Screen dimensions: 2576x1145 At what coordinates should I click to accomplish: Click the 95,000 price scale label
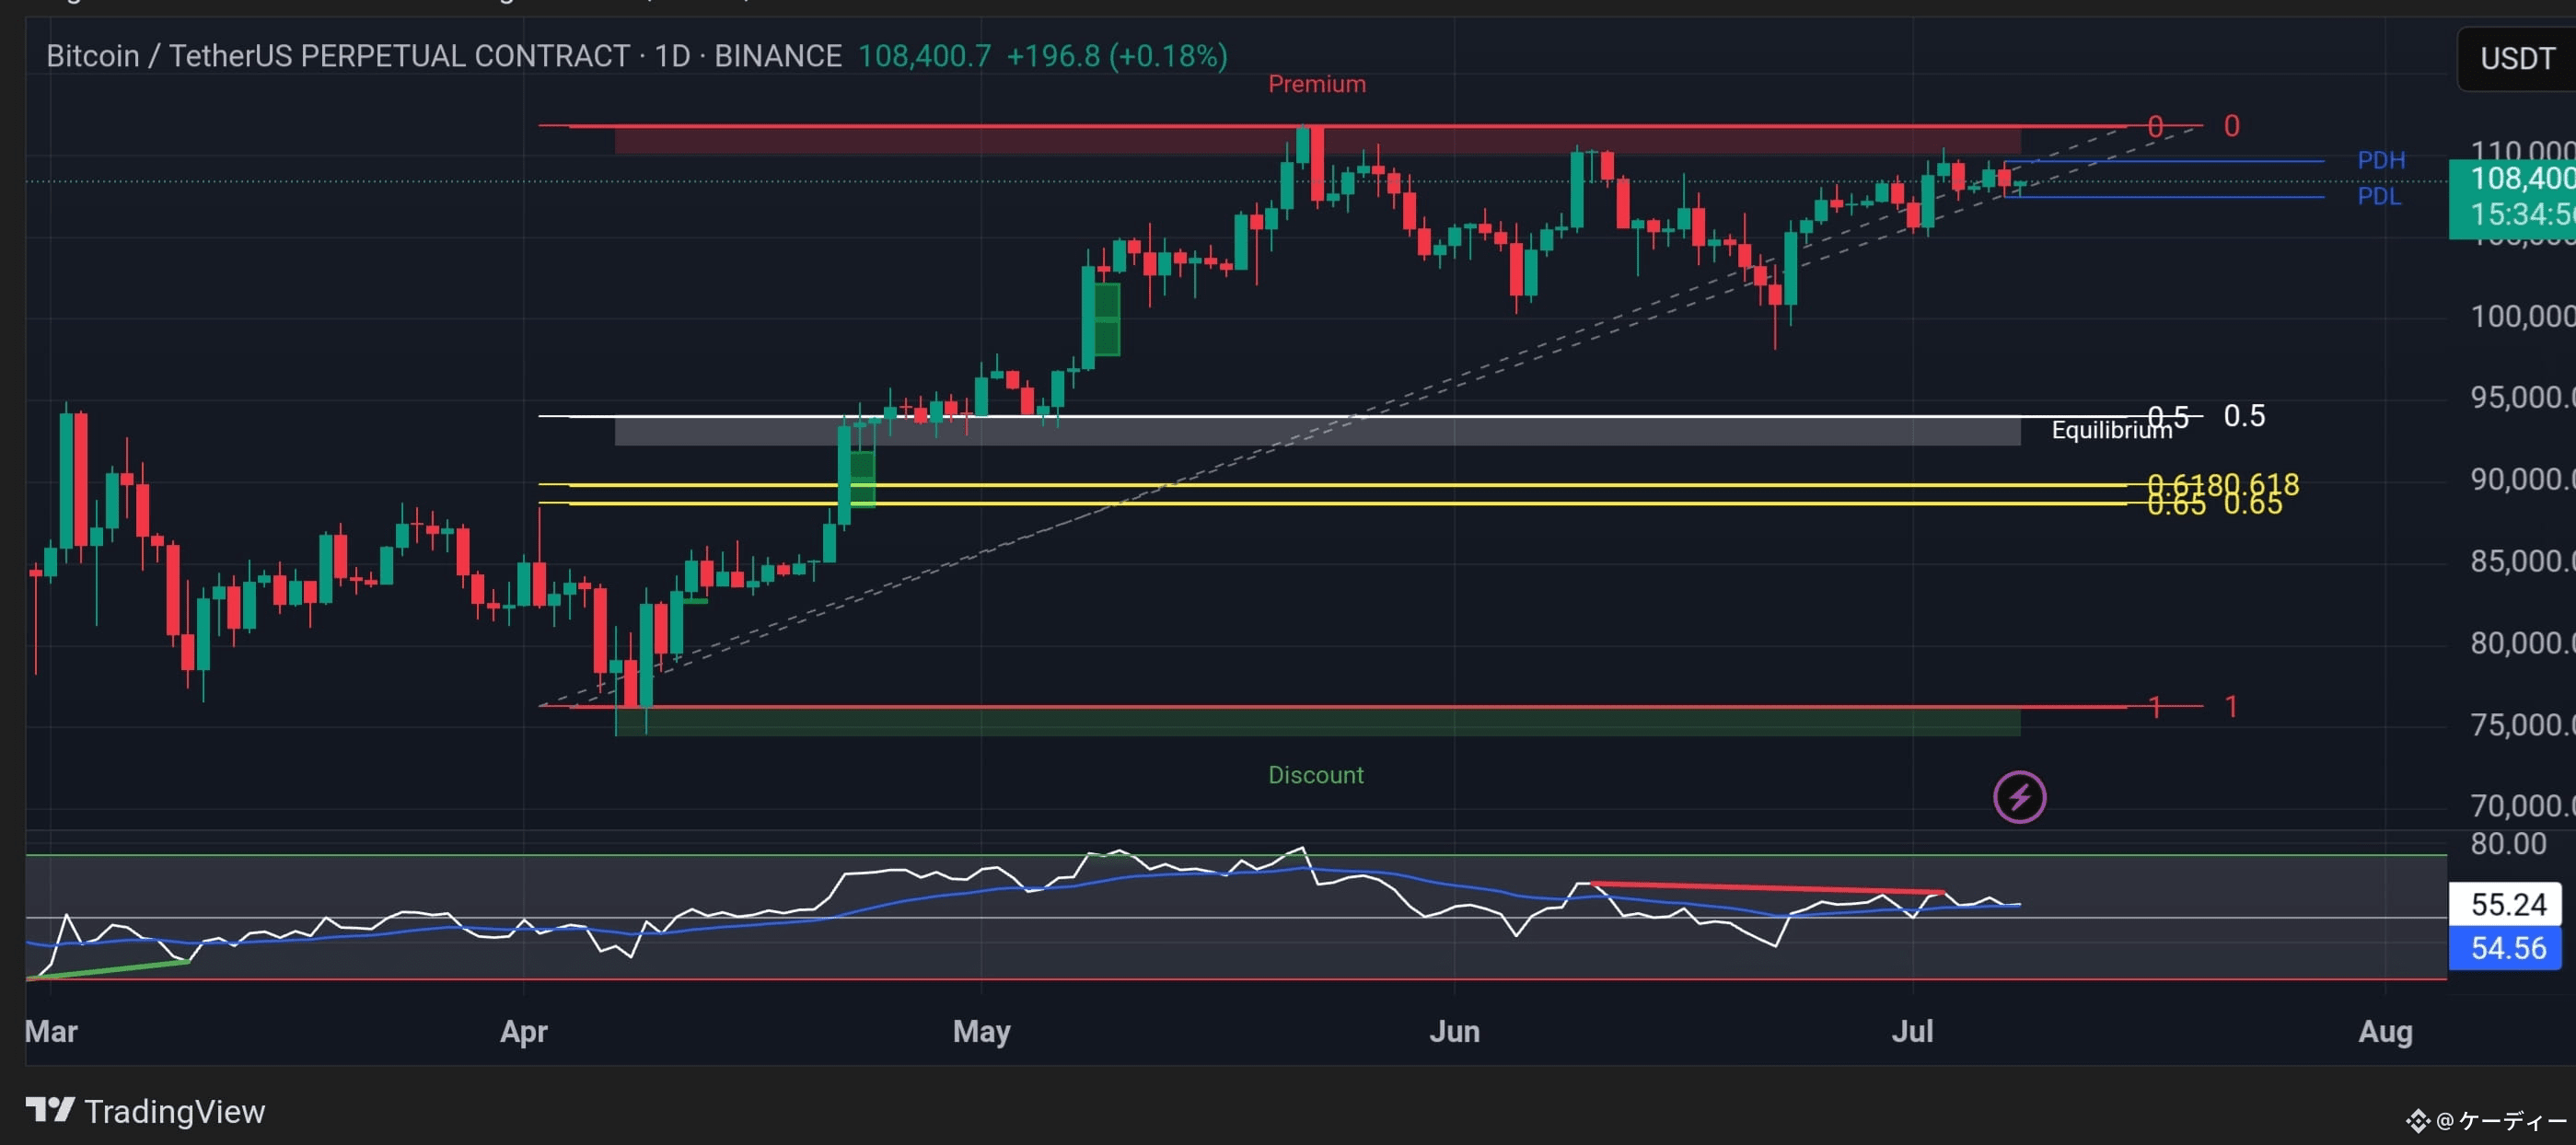[2522, 398]
